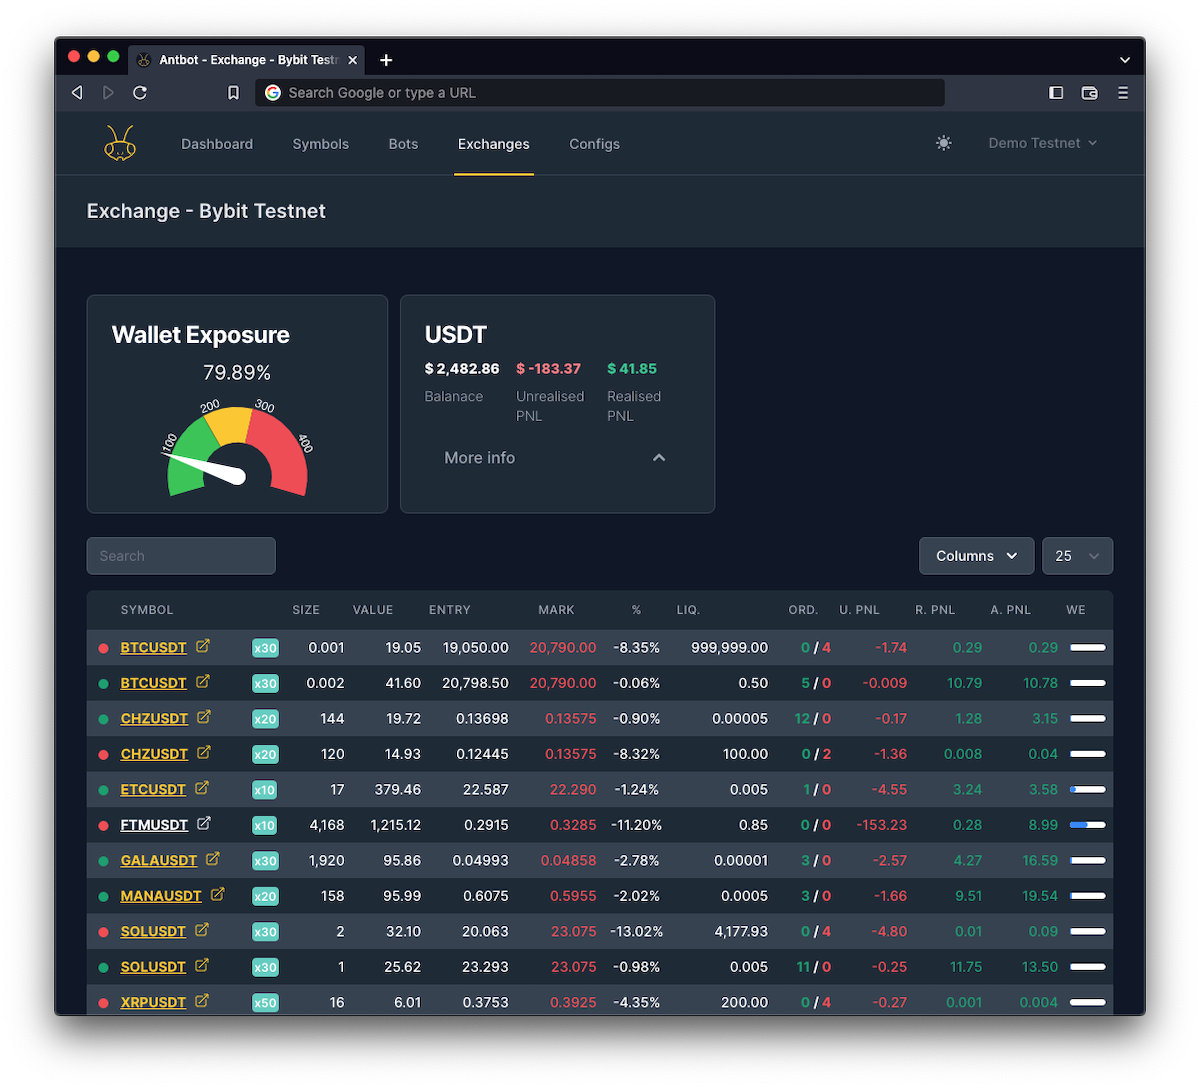Open external link icon beside GALAUSDT
1200x1088 pixels.
point(213,858)
